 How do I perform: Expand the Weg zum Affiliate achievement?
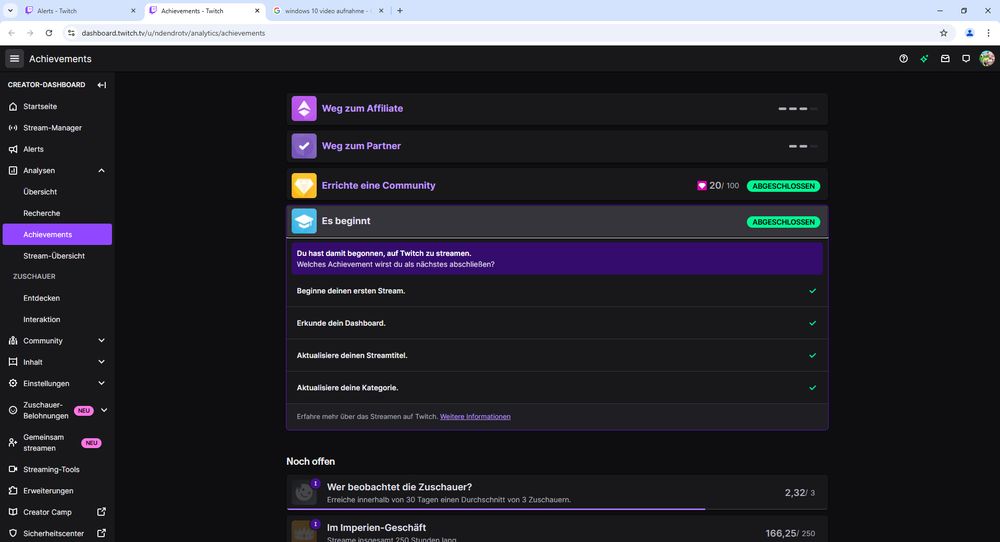[557, 108]
